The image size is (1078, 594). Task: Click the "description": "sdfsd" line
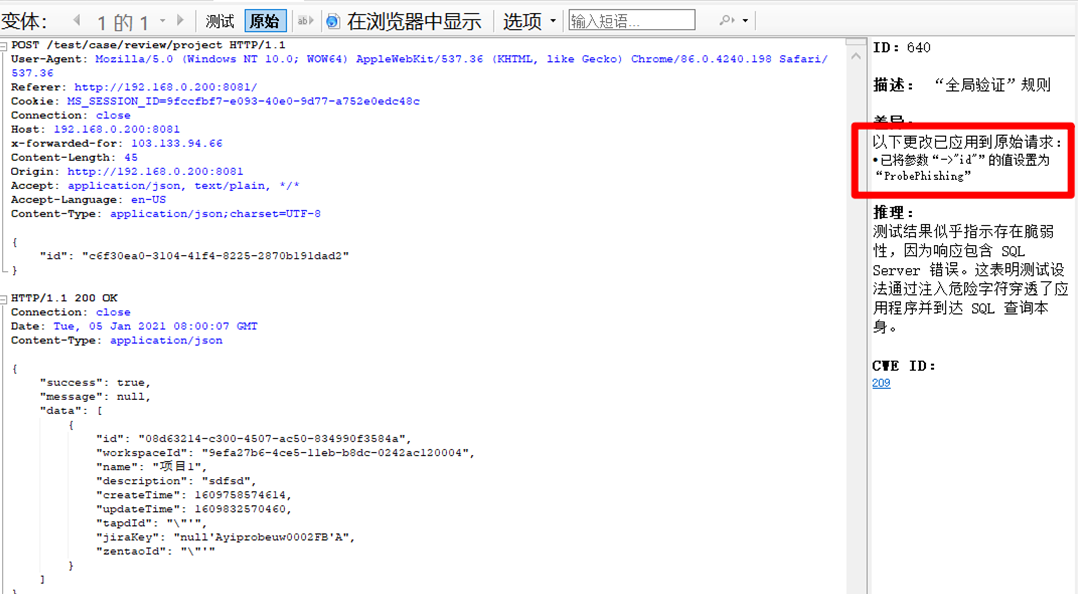(x=176, y=481)
